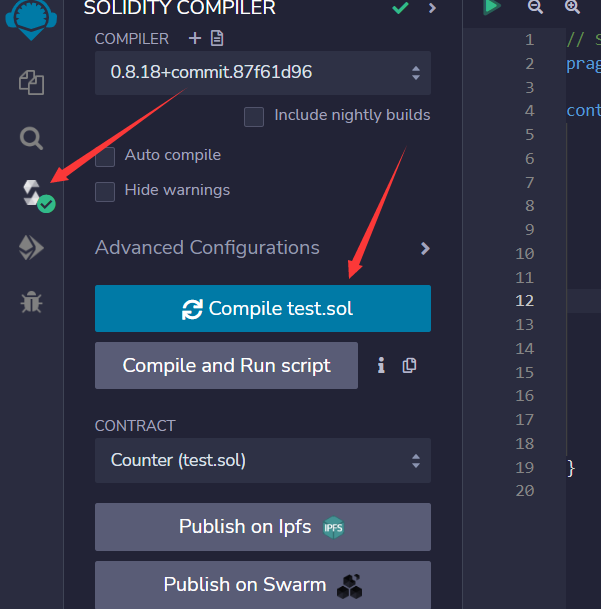
Task: Toggle the Hide warnings checkbox
Action: click(x=105, y=192)
